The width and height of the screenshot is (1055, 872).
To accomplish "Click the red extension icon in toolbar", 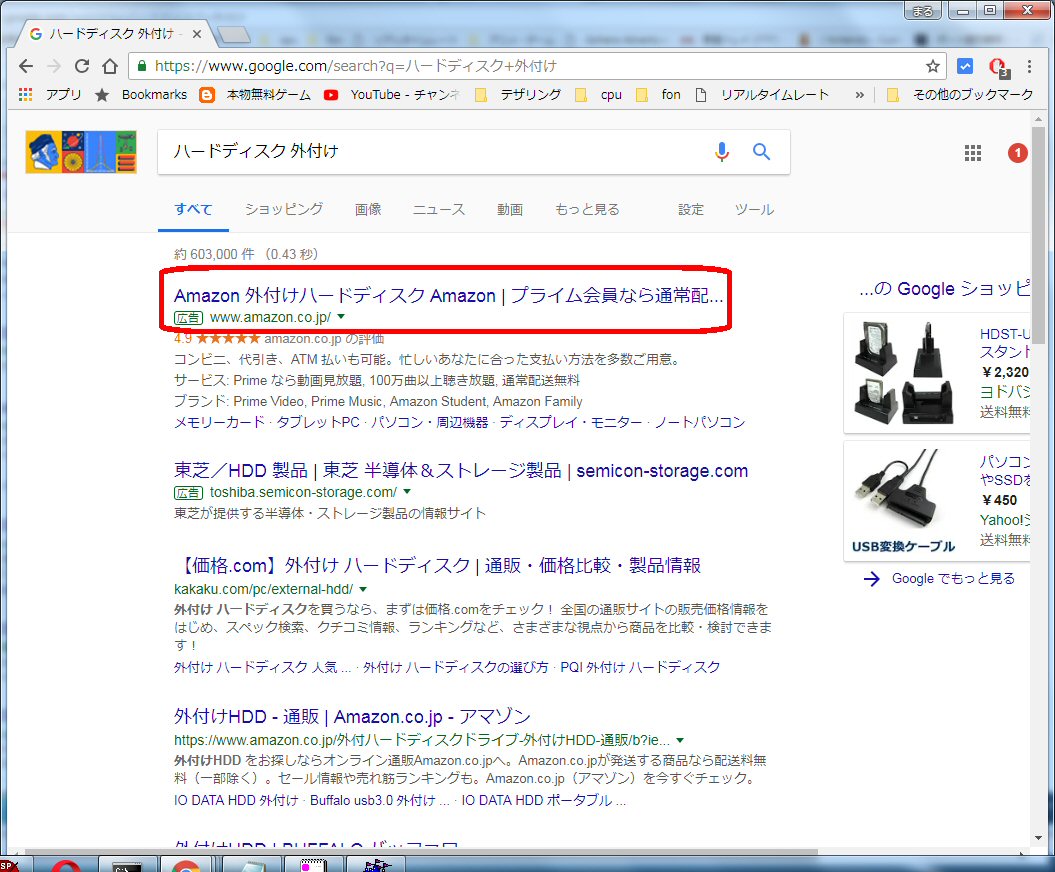I will coord(998,67).
